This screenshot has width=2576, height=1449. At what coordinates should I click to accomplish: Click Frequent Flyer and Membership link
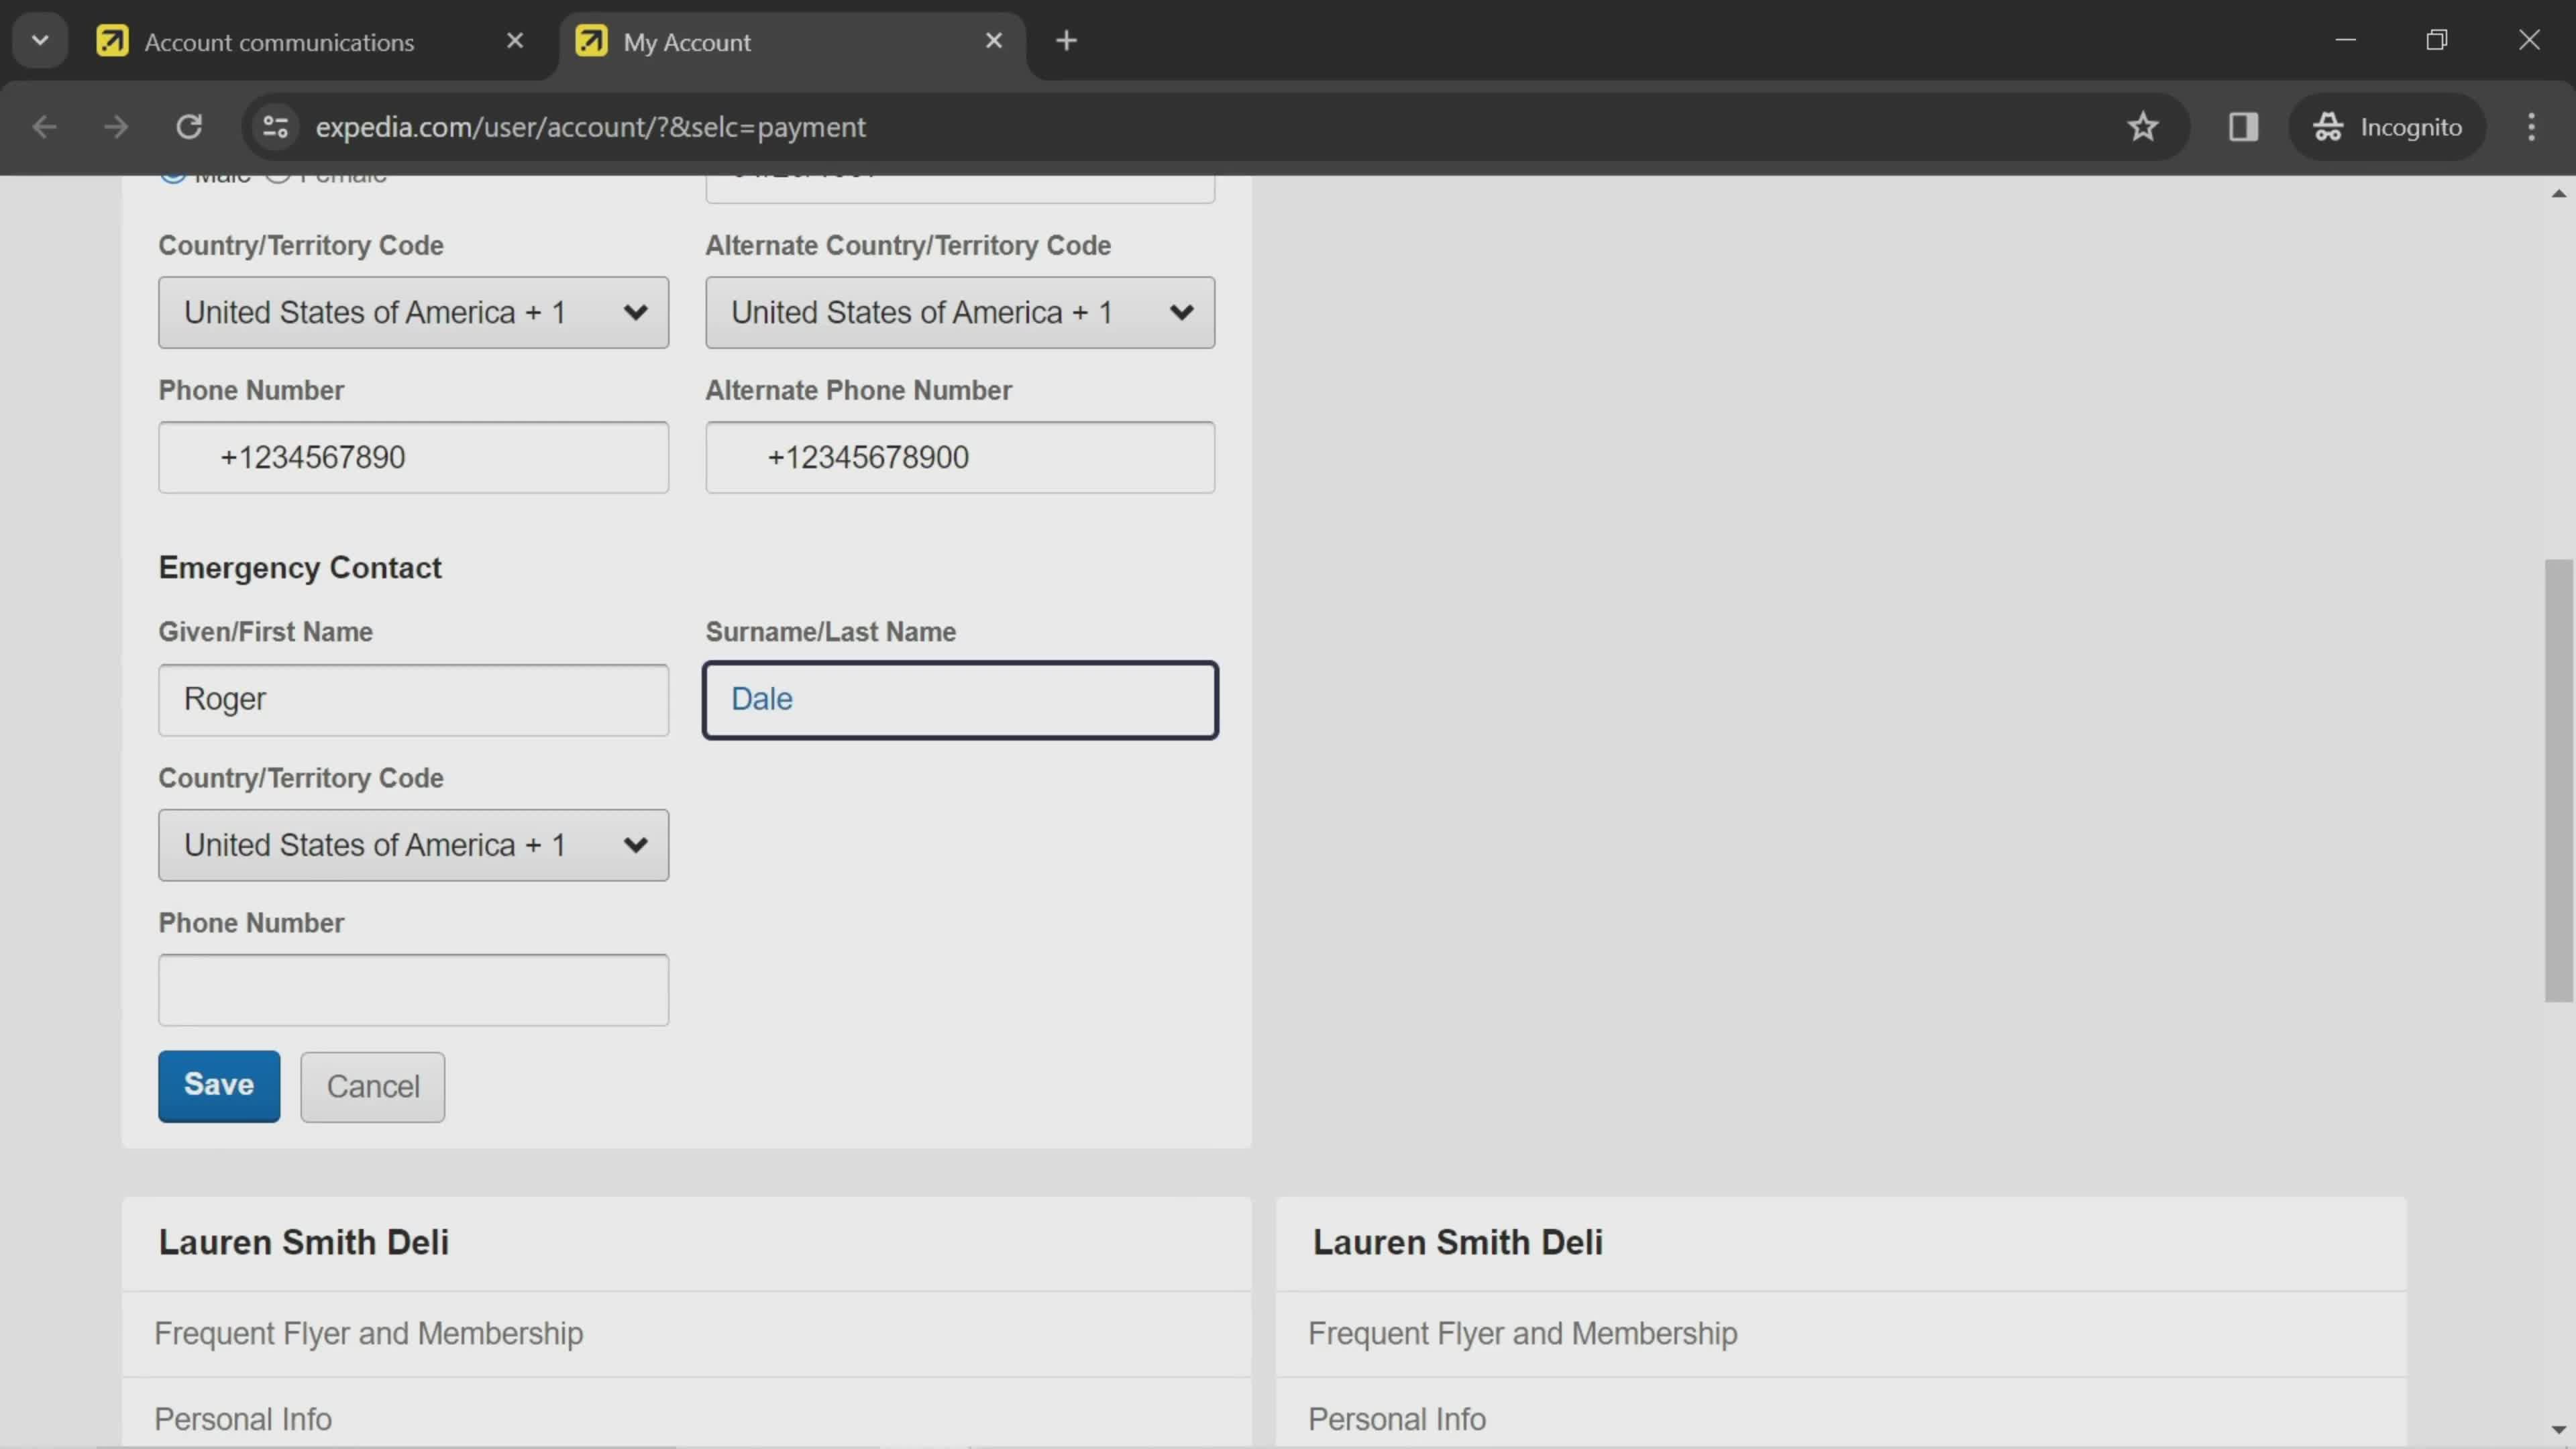(368, 1332)
